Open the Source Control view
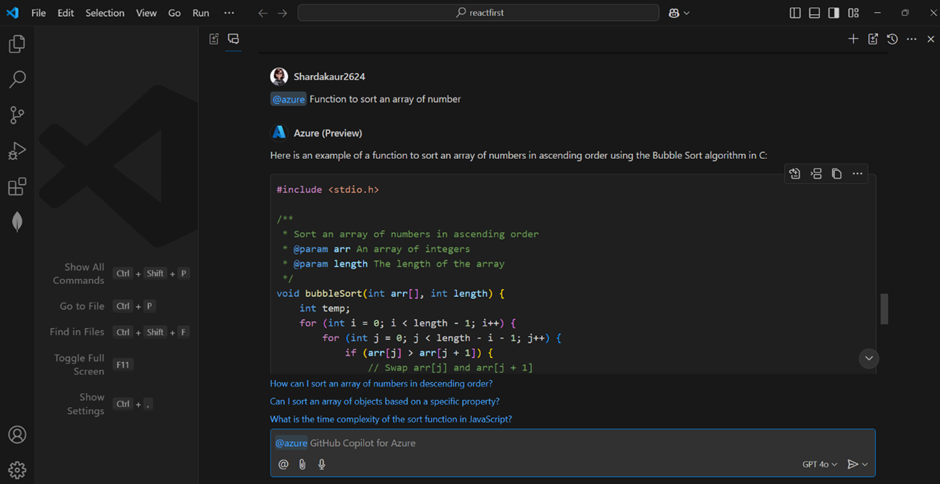Viewport: 940px width, 484px height. point(17,115)
